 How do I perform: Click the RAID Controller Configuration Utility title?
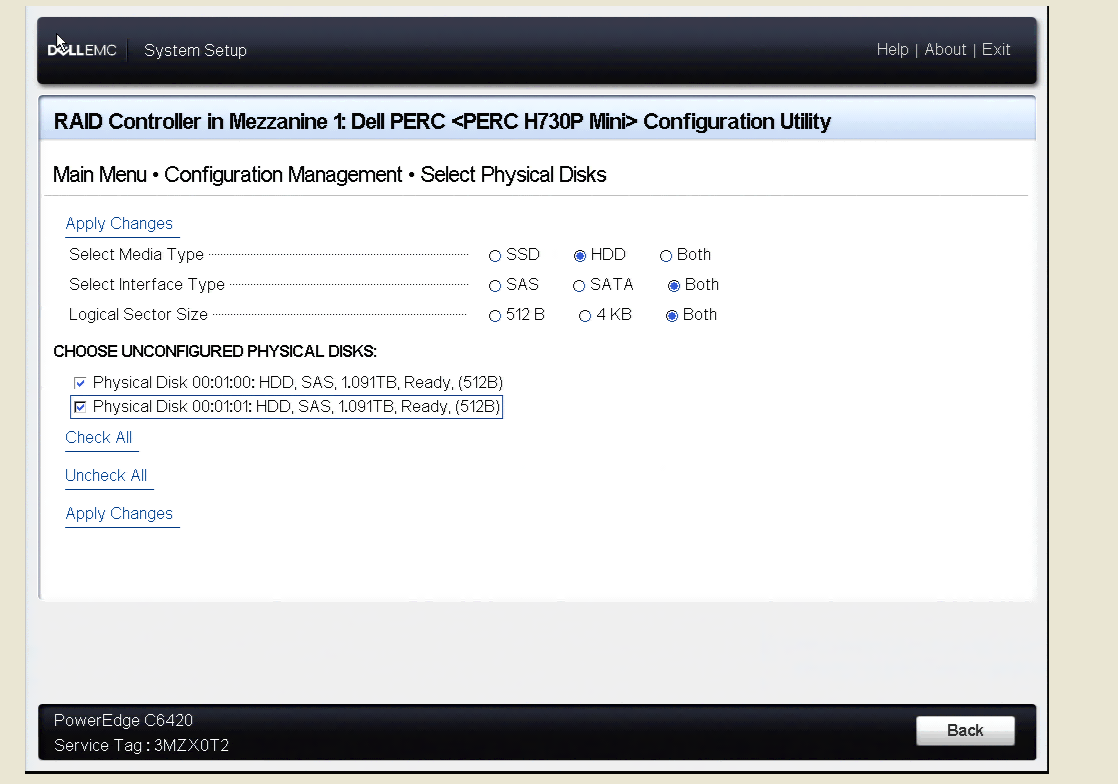click(x=442, y=122)
